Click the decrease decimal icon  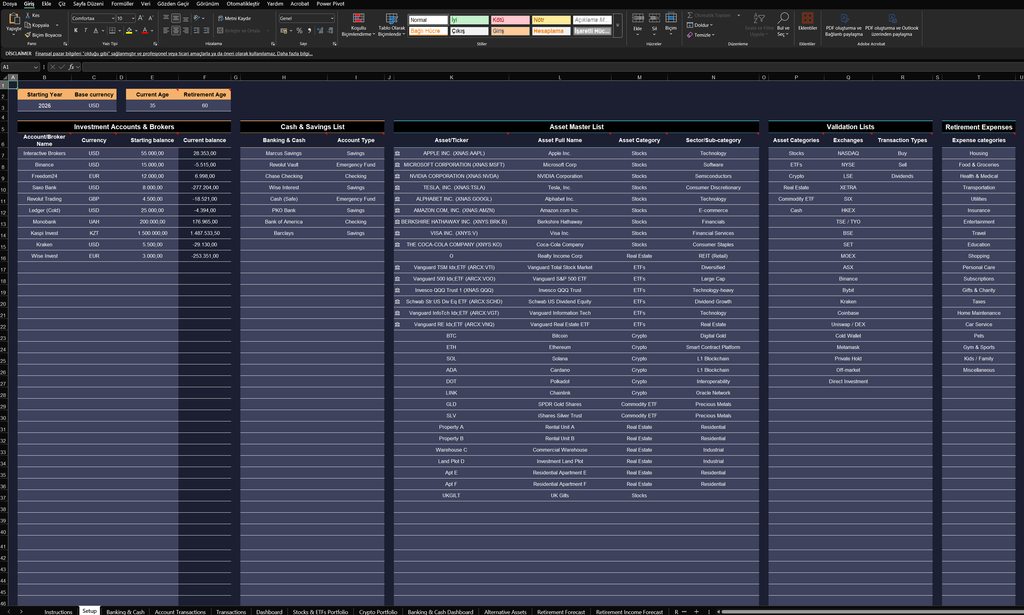(x=328, y=30)
